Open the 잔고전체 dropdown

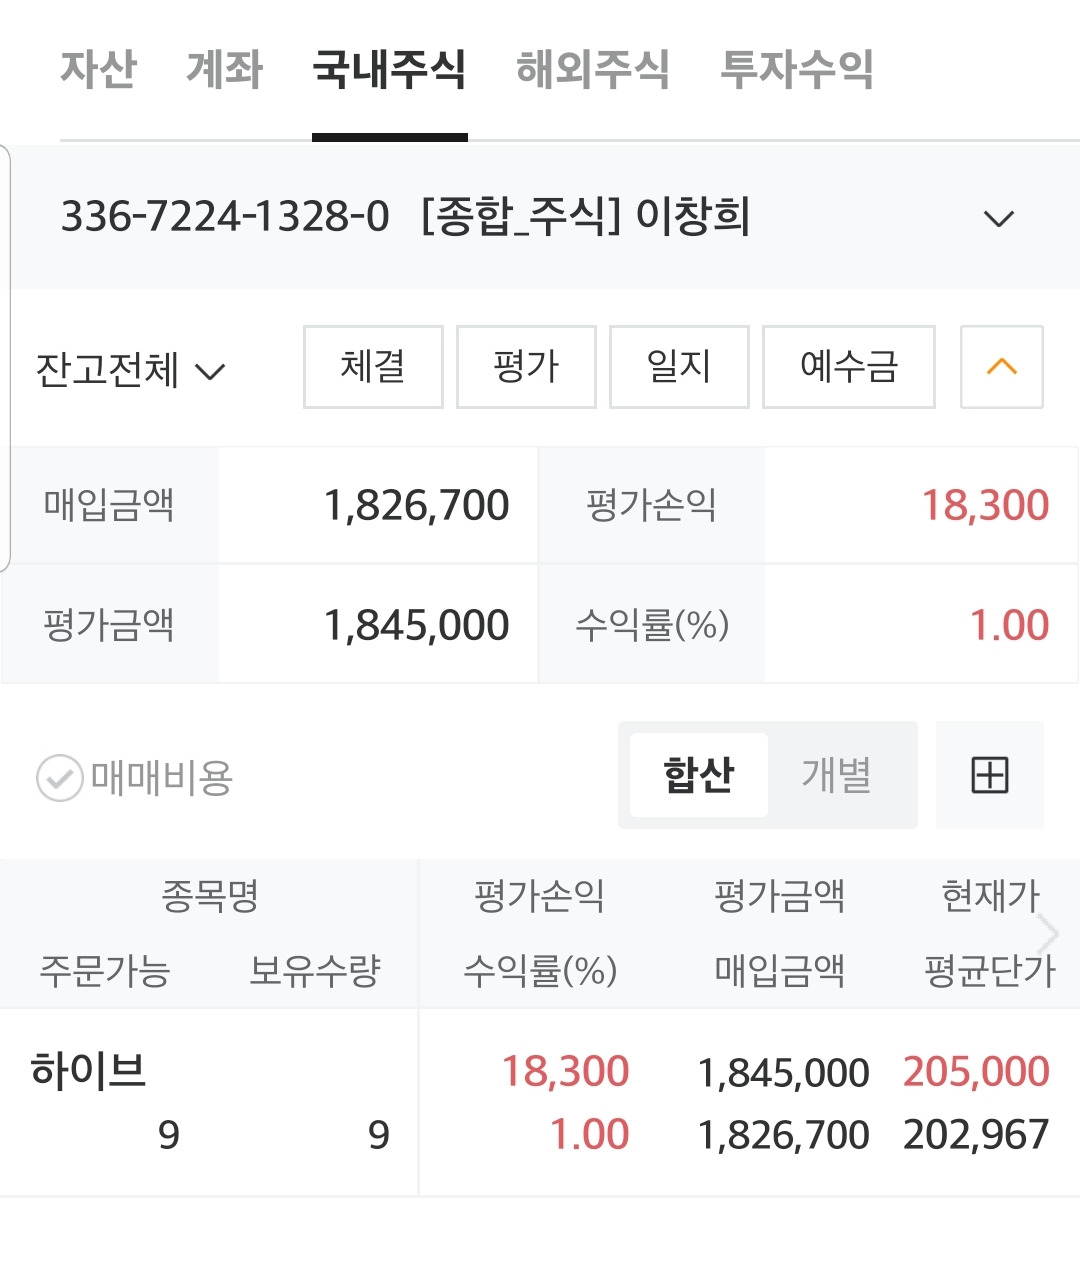coord(131,370)
